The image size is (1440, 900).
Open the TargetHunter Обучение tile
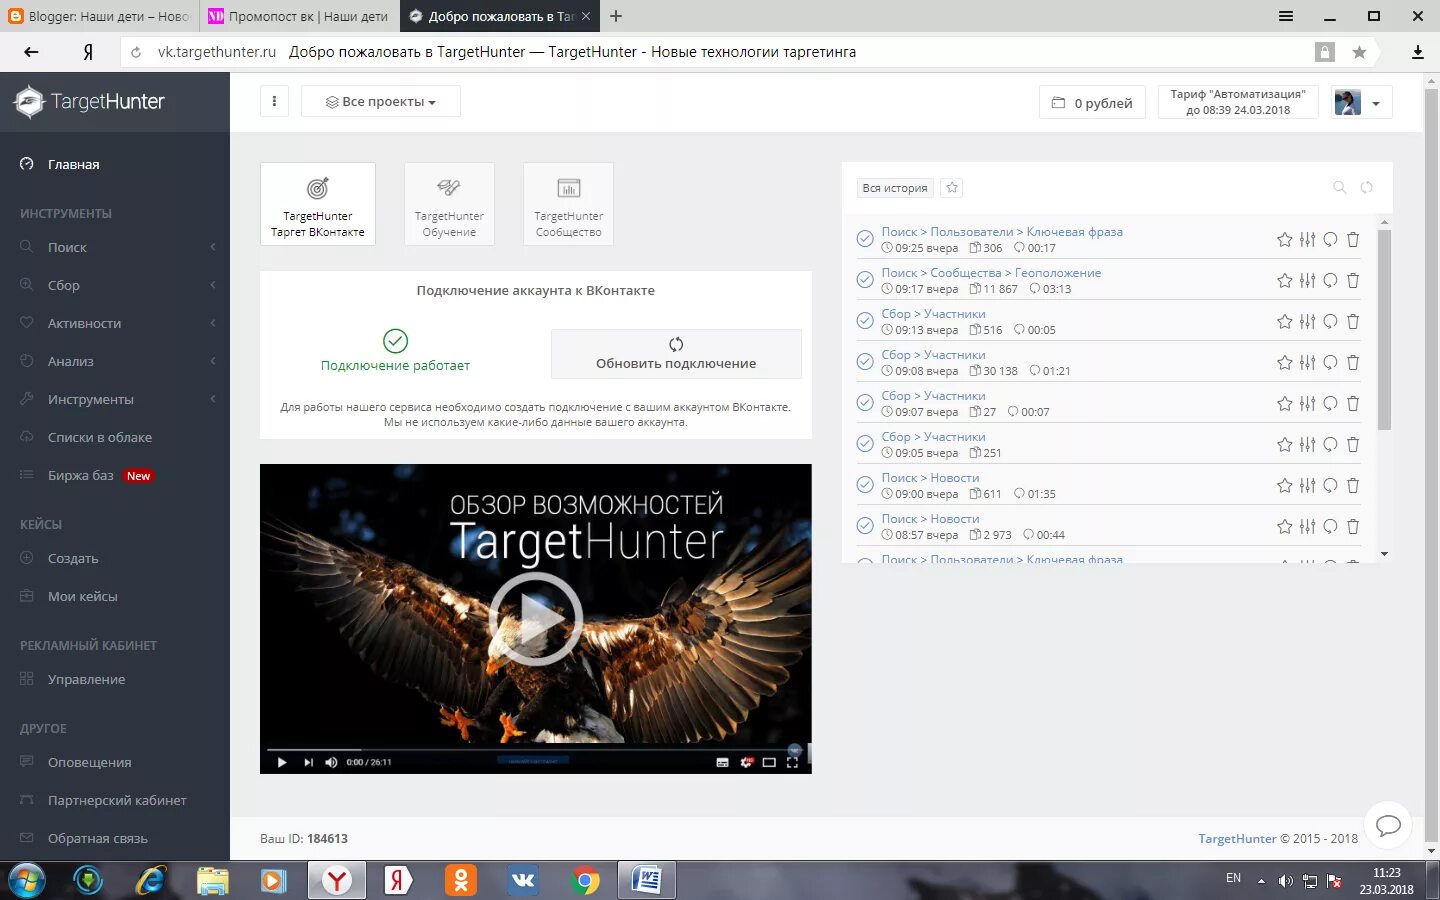pos(449,204)
